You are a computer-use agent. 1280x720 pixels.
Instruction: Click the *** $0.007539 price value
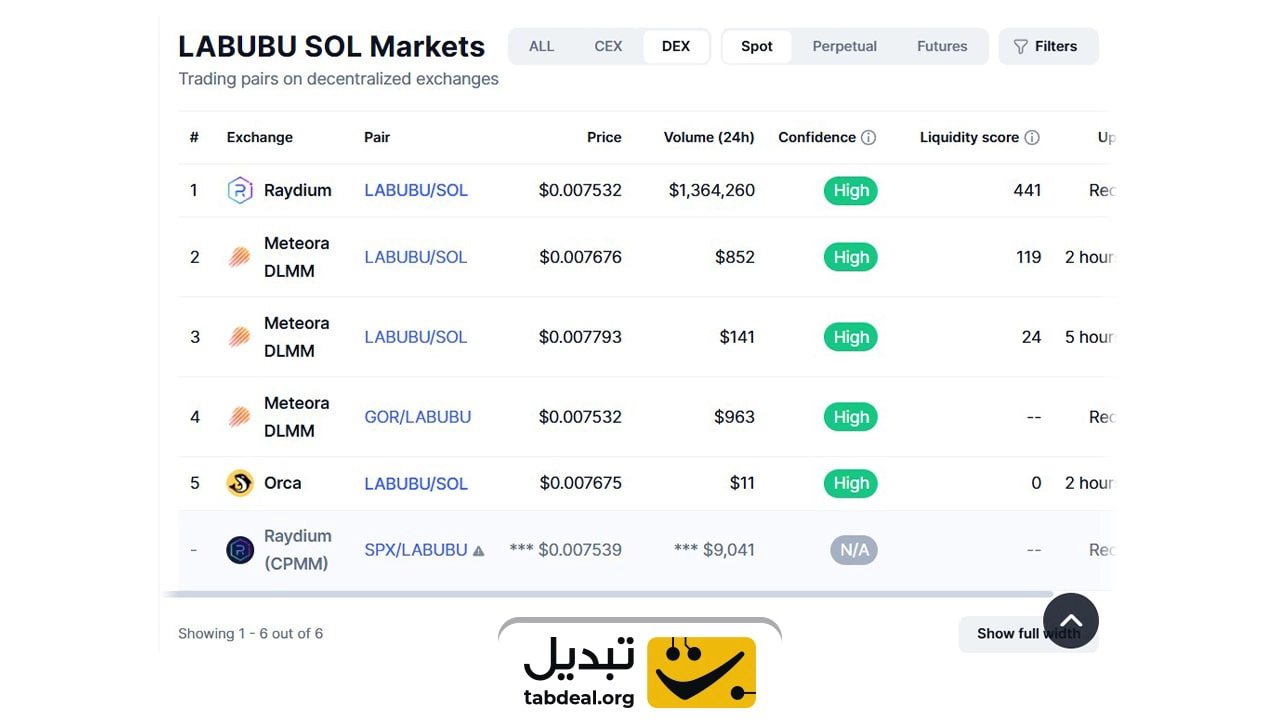pyautogui.click(x=565, y=550)
